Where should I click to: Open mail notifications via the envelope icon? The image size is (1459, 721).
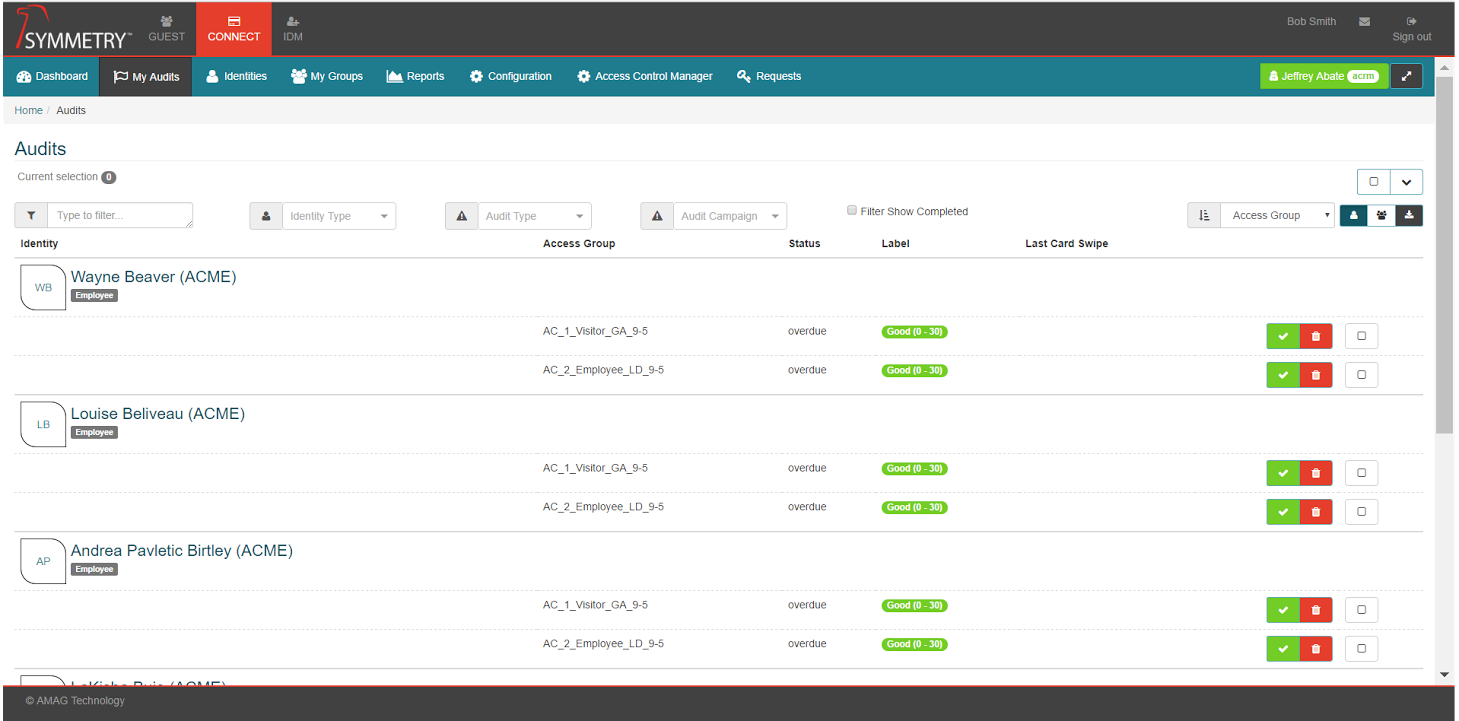[x=1364, y=21]
